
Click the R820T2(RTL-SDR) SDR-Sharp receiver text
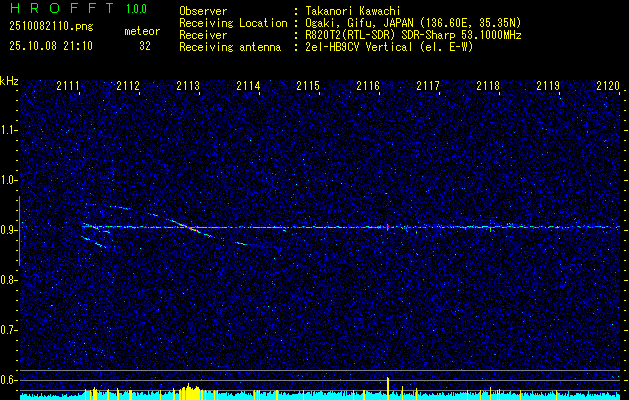tap(413, 35)
